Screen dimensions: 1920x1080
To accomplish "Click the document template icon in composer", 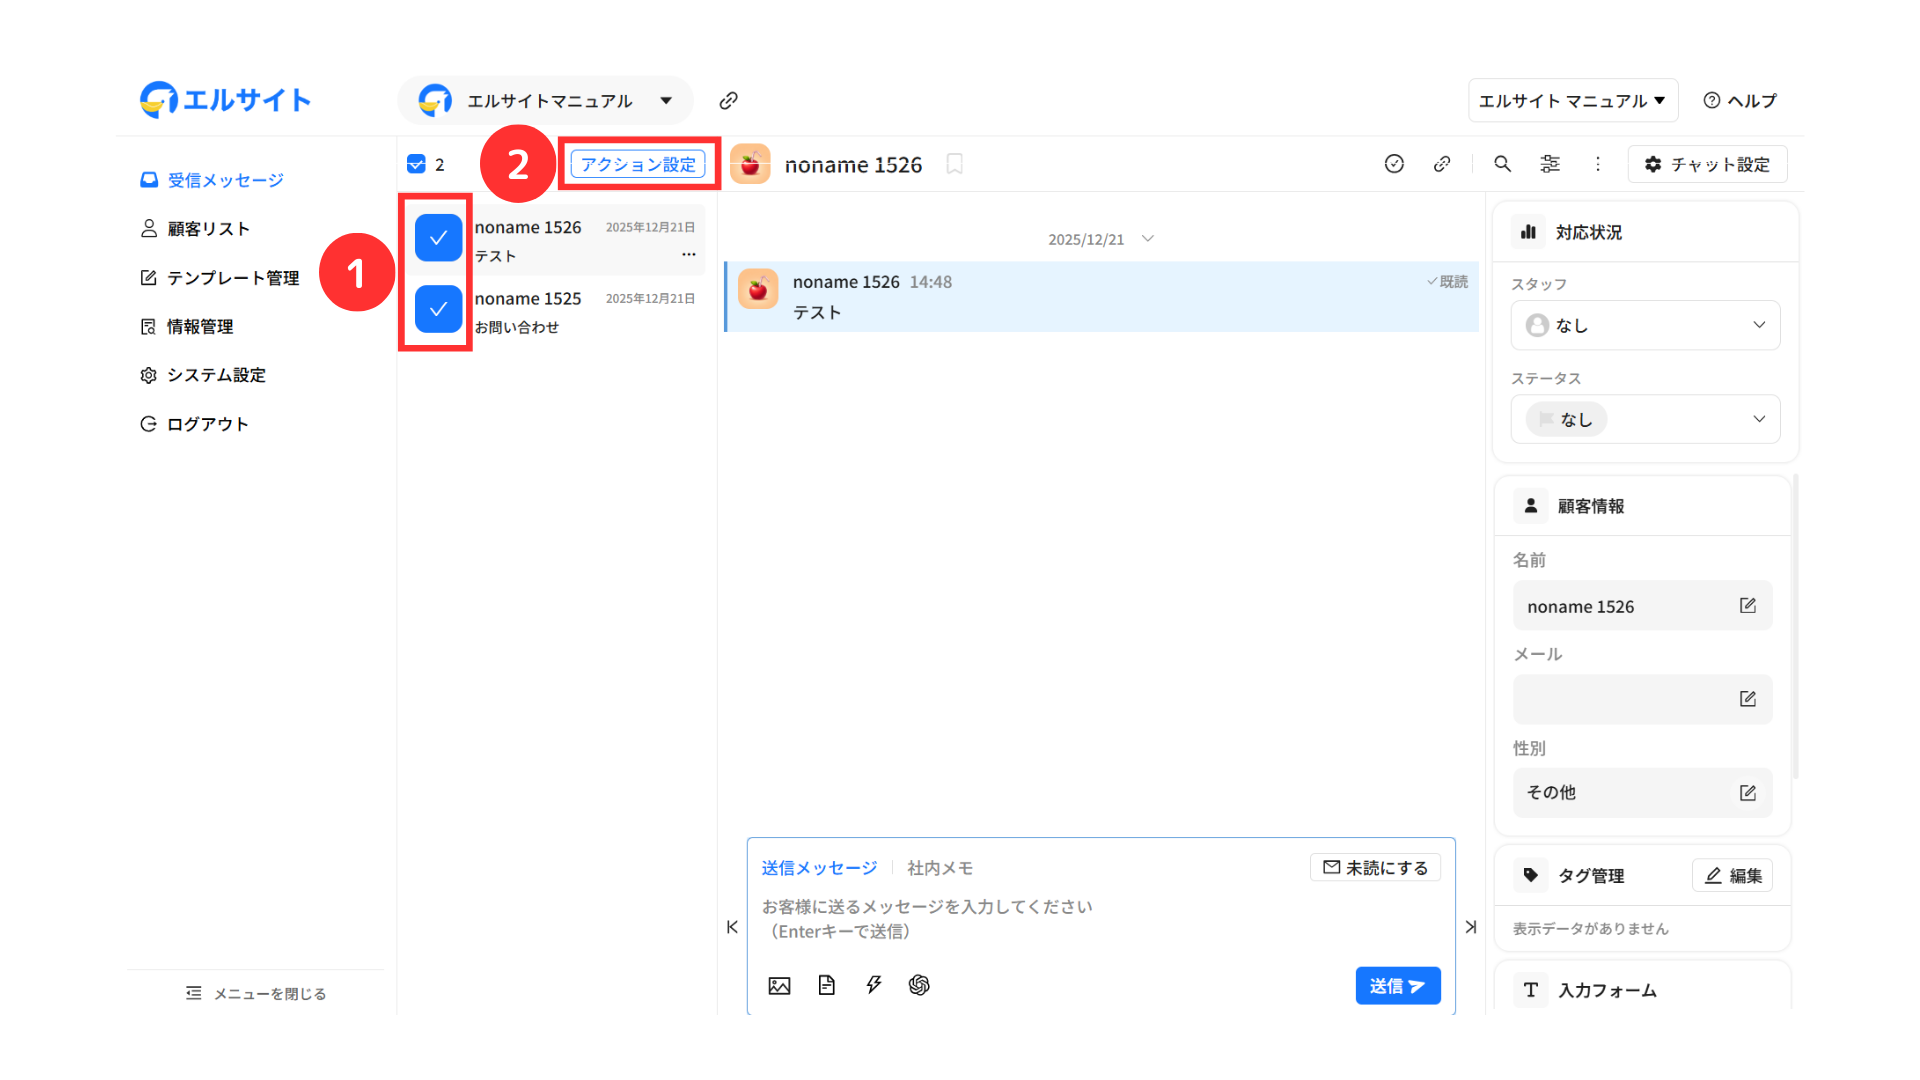I will coord(826,986).
